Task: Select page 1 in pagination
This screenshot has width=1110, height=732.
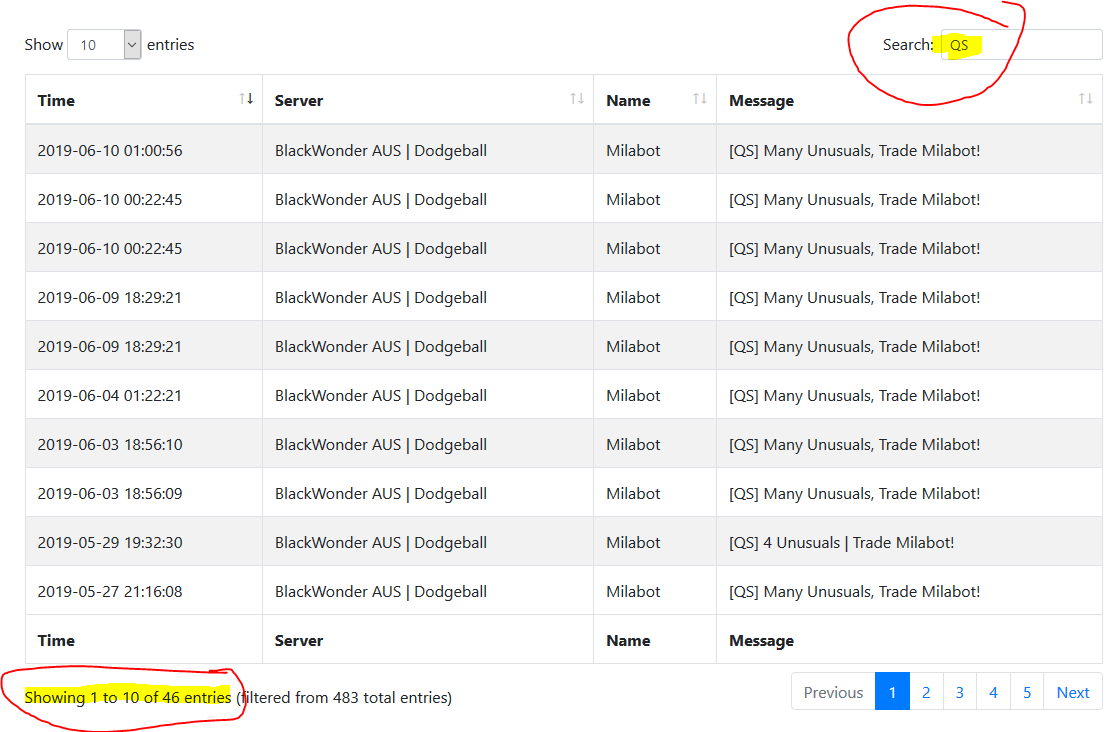Action: [892, 692]
